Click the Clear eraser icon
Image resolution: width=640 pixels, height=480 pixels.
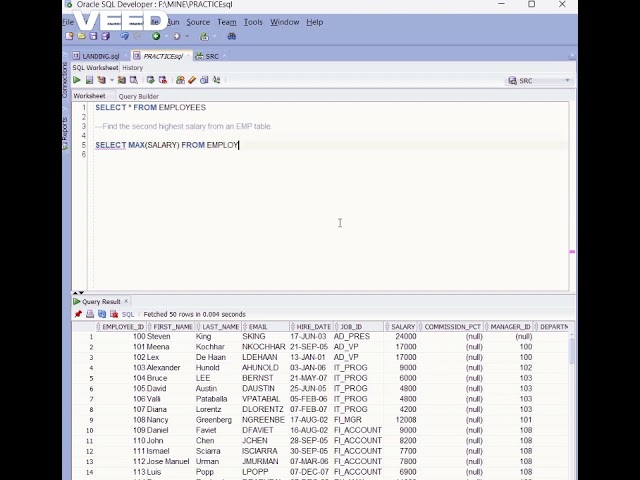tap(192, 80)
